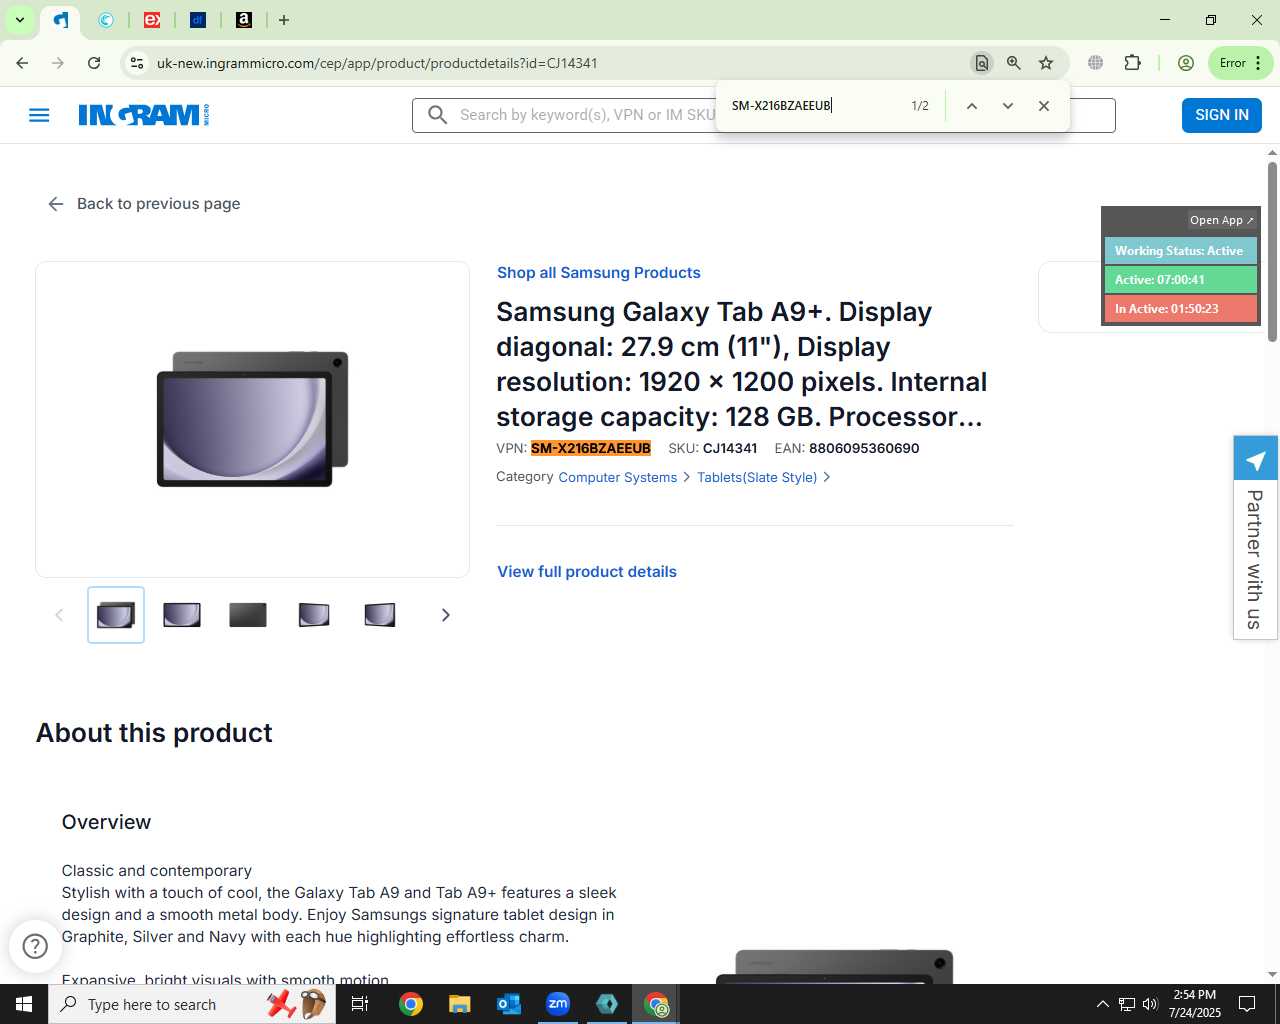Open Zoom from the taskbar
The height and width of the screenshot is (1024, 1280).
tap(558, 1004)
